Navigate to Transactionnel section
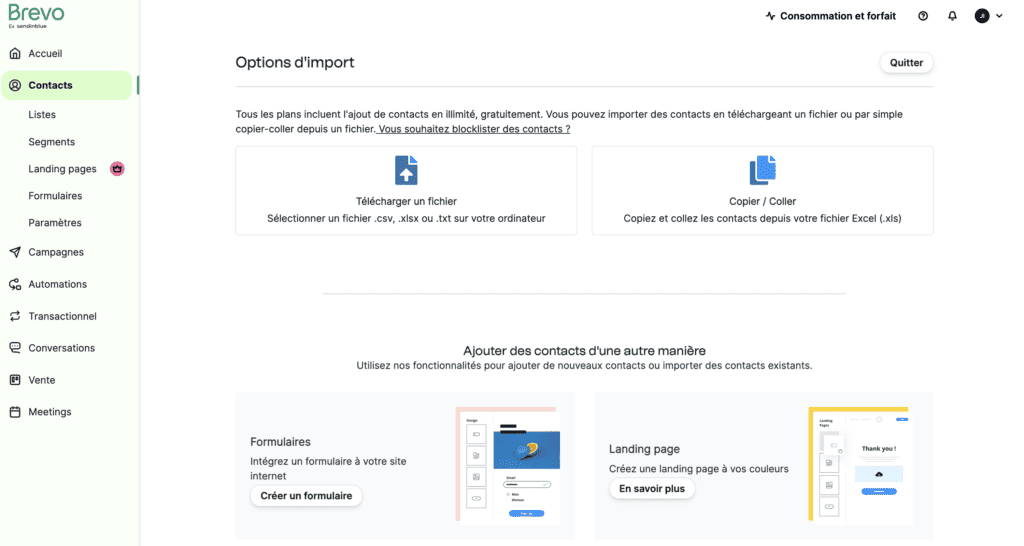Image resolution: width=1024 pixels, height=546 pixels. tap(62, 316)
